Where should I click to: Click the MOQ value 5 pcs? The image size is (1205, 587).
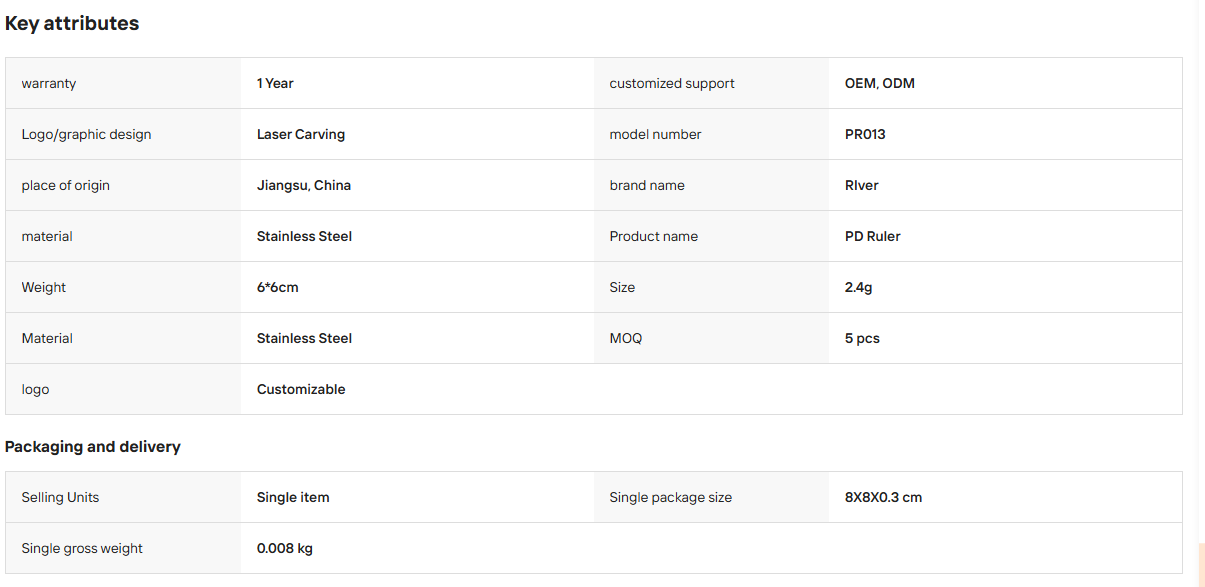tap(862, 338)
